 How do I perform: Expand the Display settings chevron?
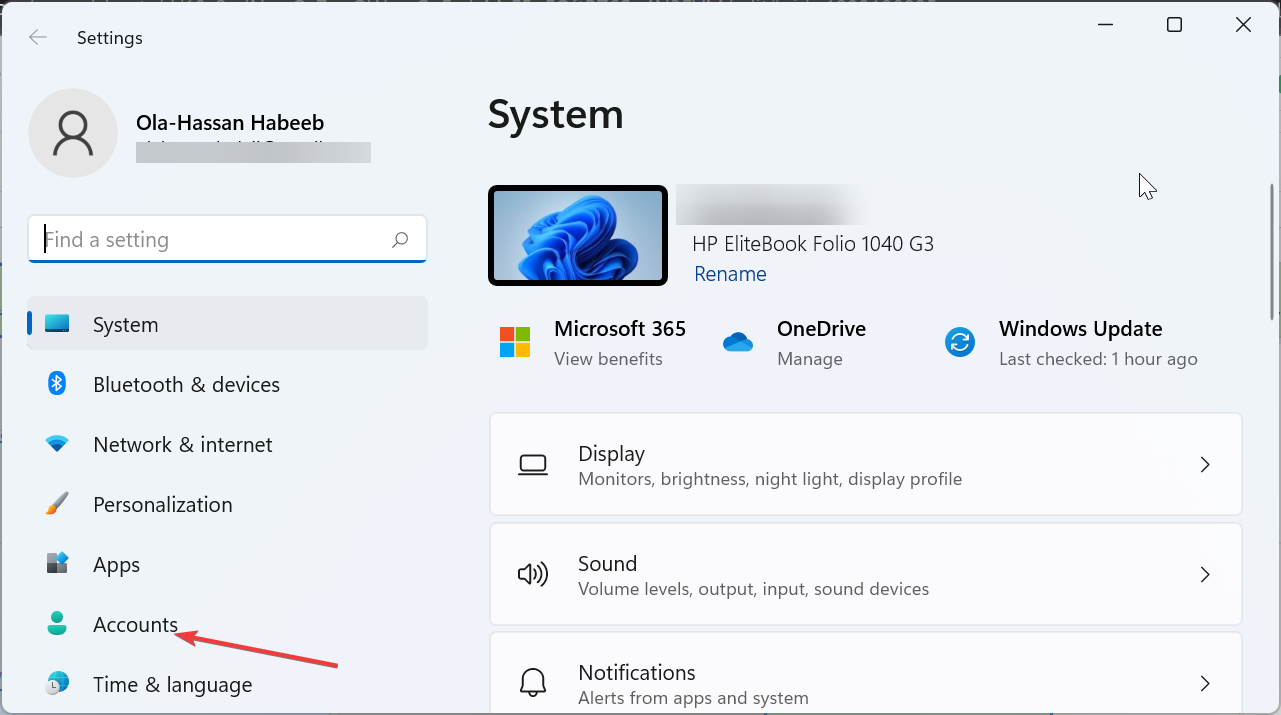pyautogui.click(x=1205, y=464)
